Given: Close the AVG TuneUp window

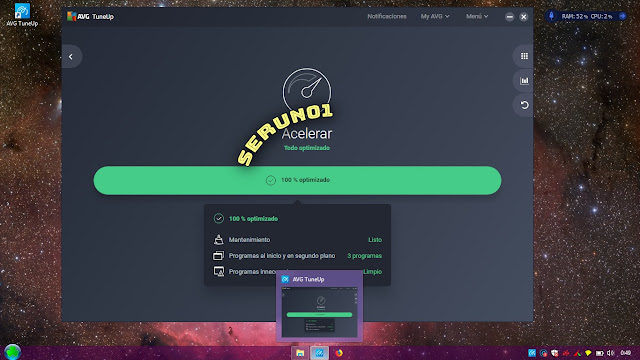Looking at the screenshot, I should click(524, 17).
